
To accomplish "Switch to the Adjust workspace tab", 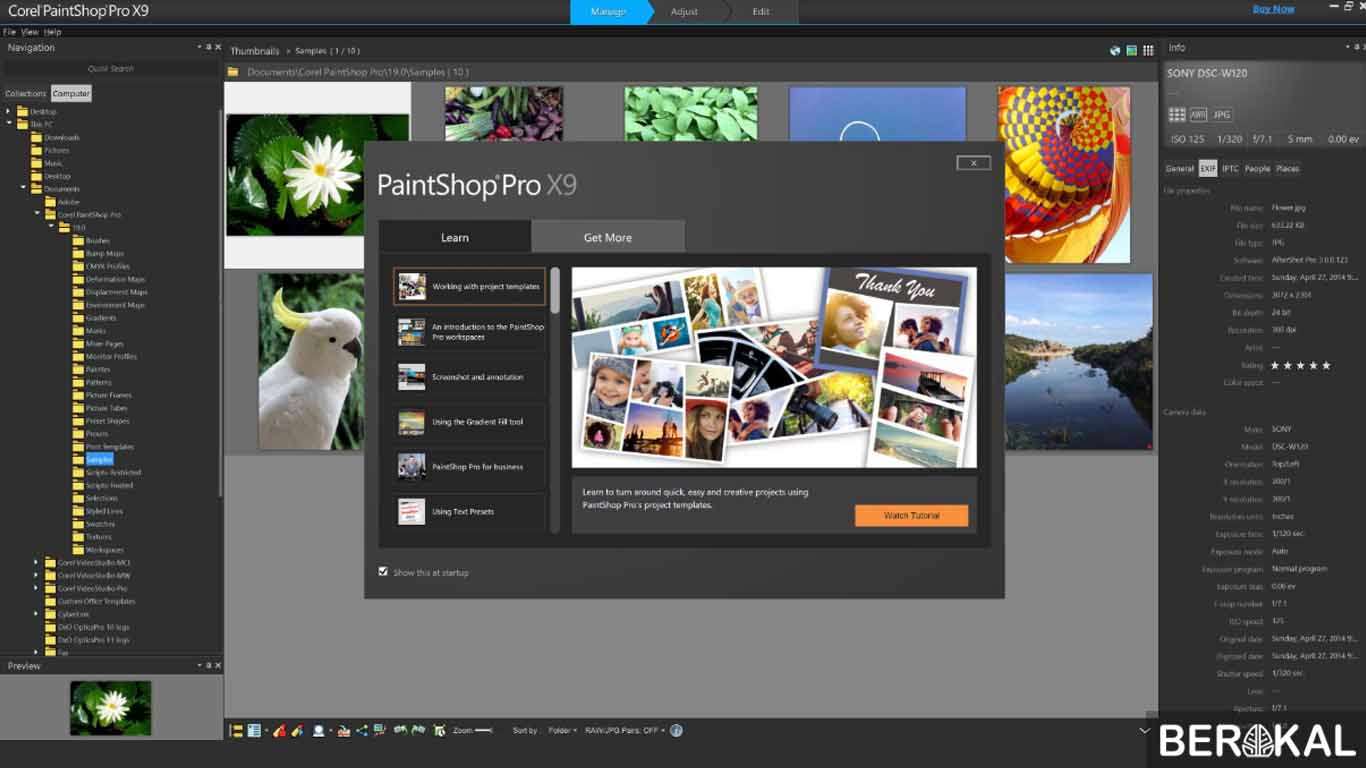I will click(x=685, y=12).
